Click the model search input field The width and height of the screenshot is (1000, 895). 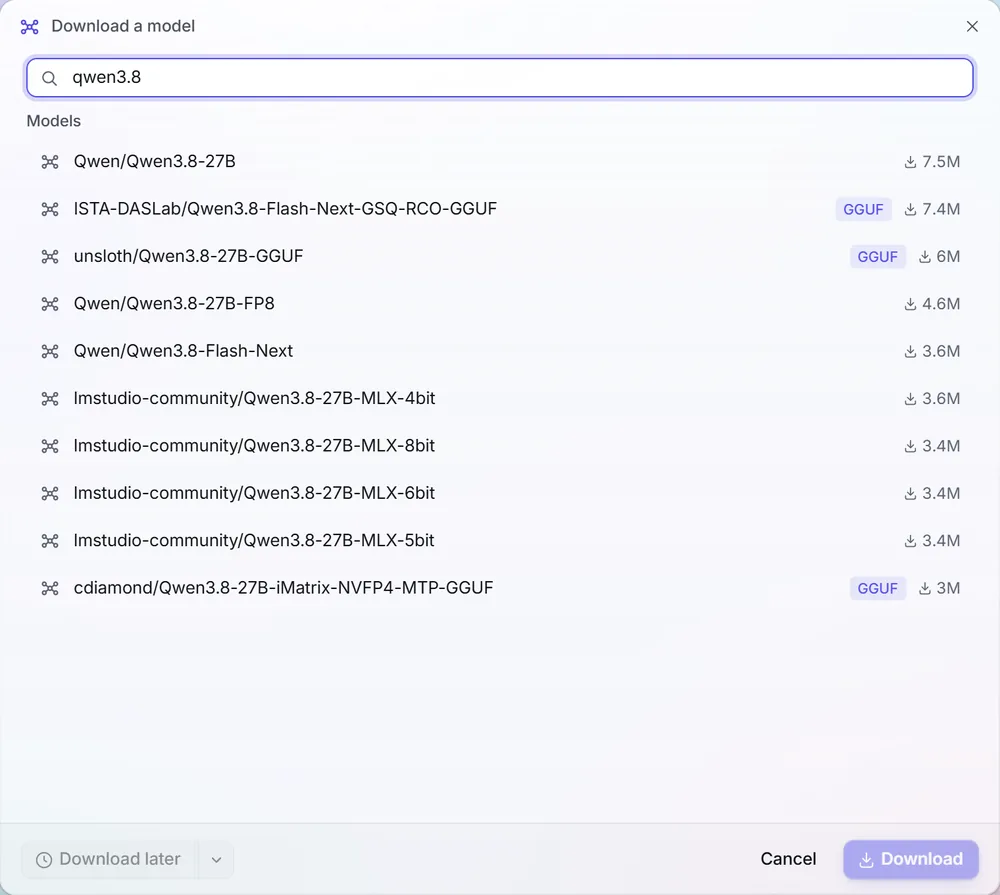(499, 78)
